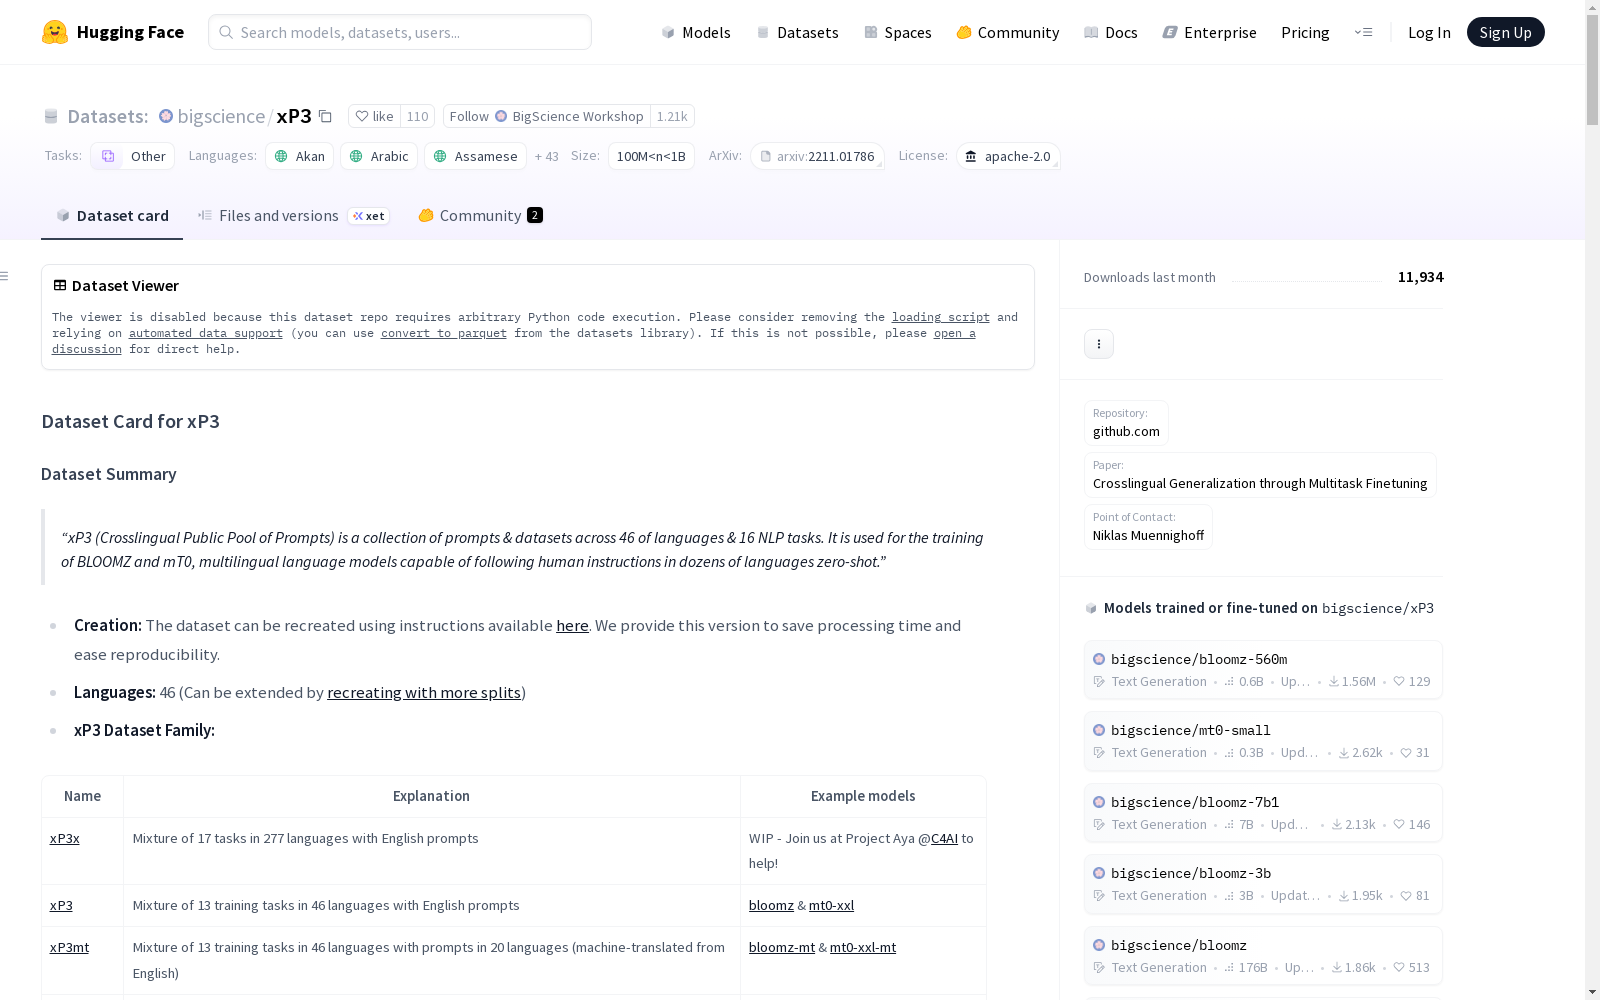Click the Datasets: breadcrumb label
Image resolution: width=1600 pixels, height=1000 pixels.
click(108, 116)
